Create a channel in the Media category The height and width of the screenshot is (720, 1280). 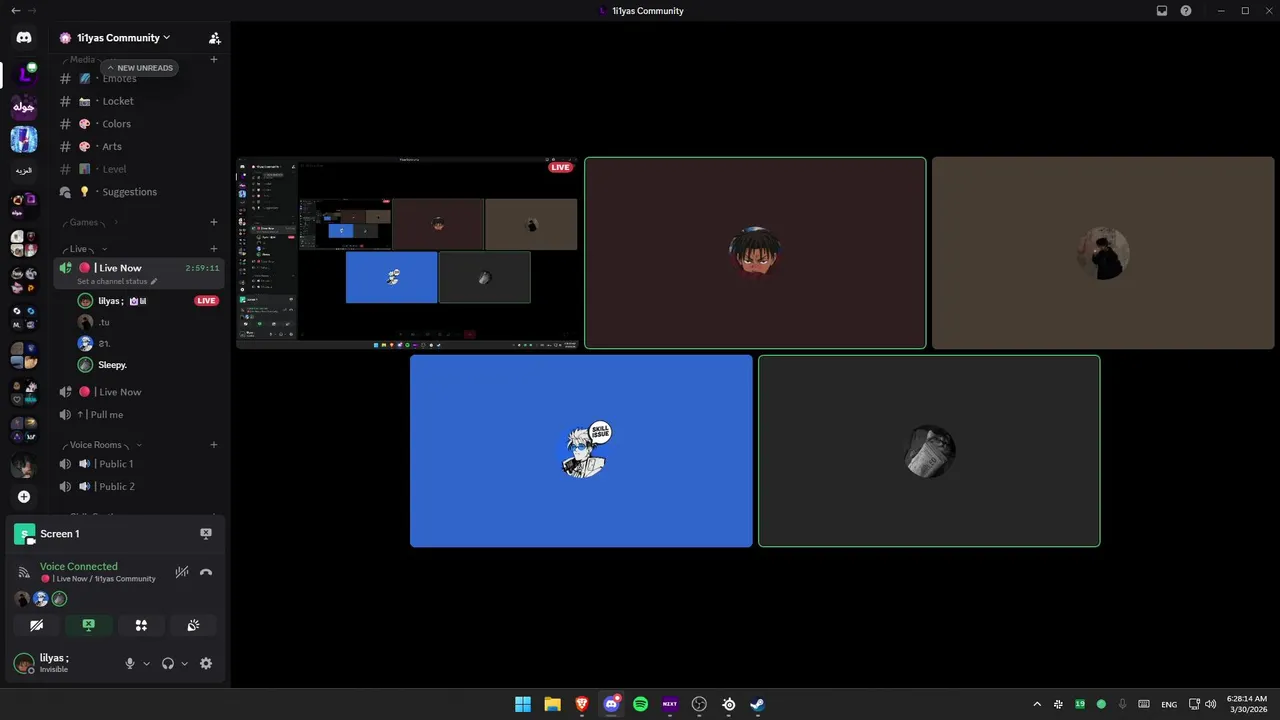click(214, 60)
